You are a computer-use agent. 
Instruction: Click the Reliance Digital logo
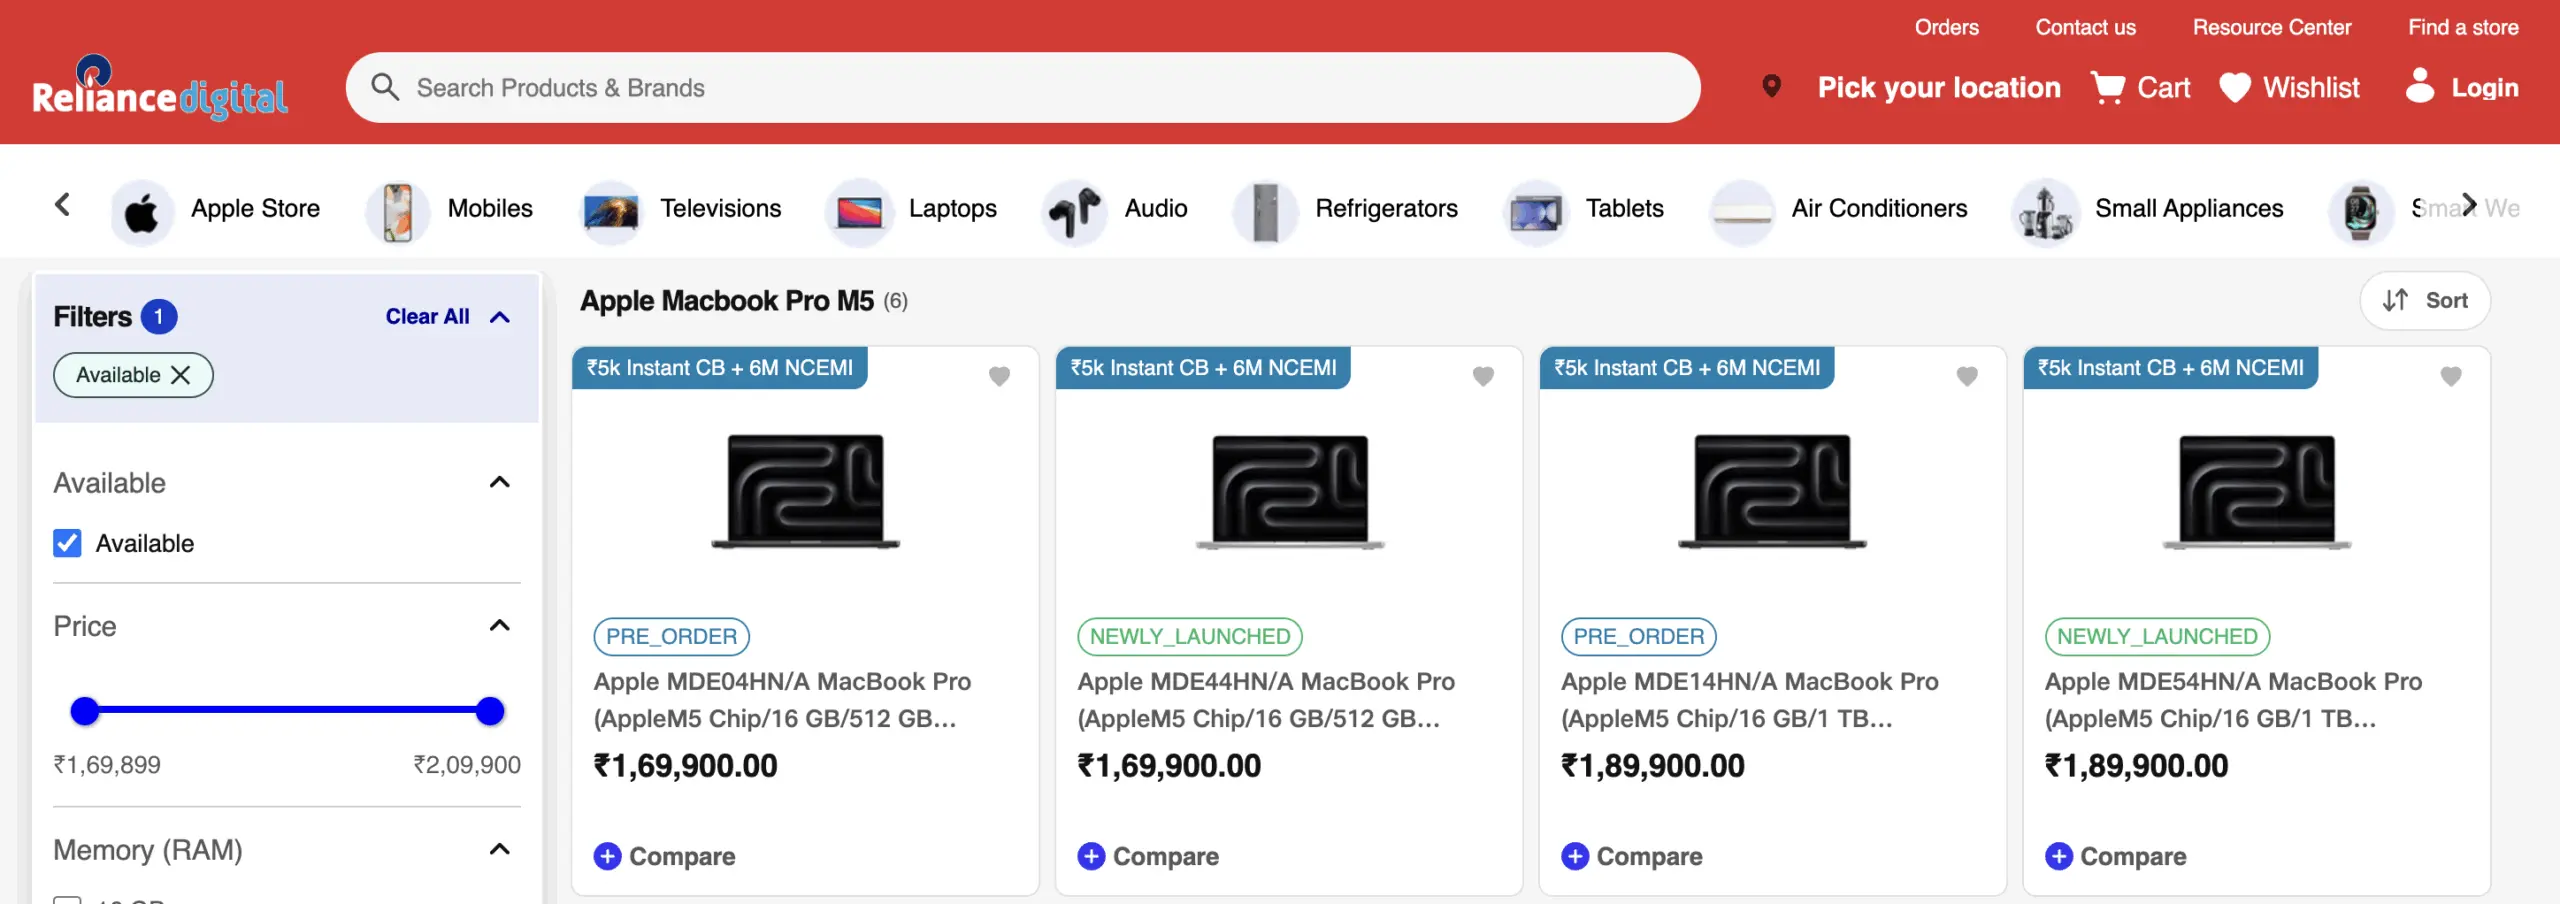click(160, 90)
